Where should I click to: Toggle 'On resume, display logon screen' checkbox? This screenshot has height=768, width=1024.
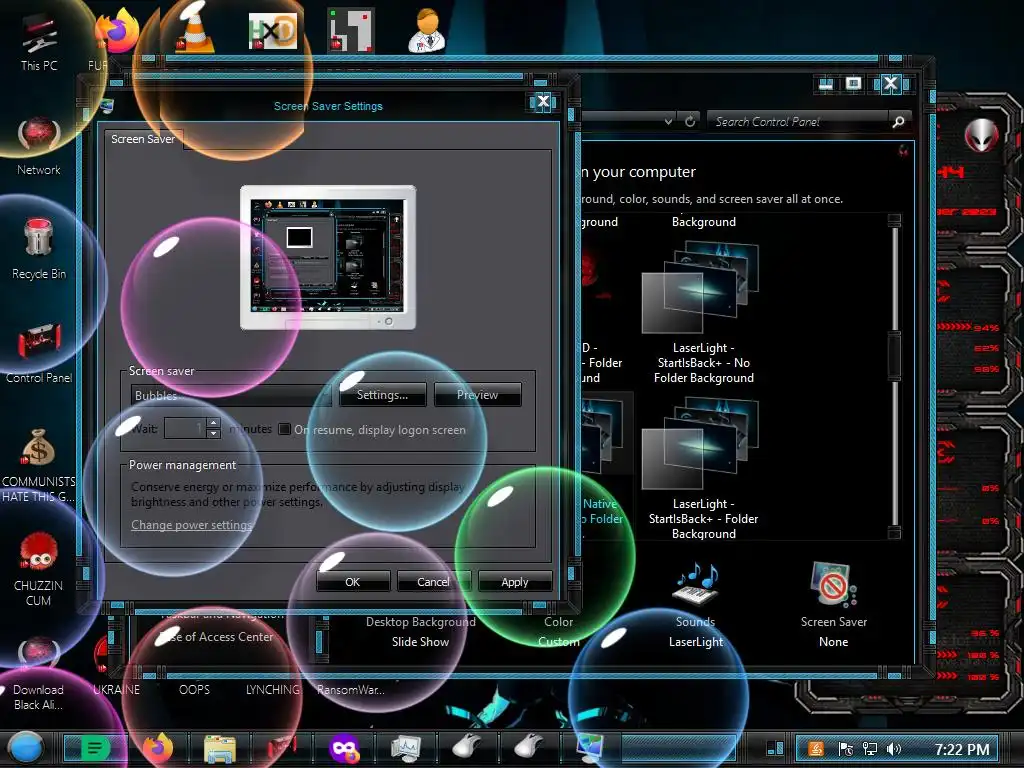tap(284, 429)
